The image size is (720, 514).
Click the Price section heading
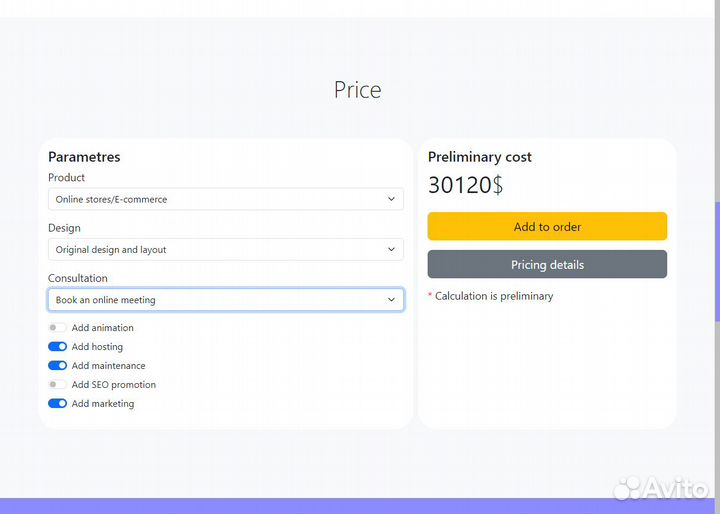point(358,90)
